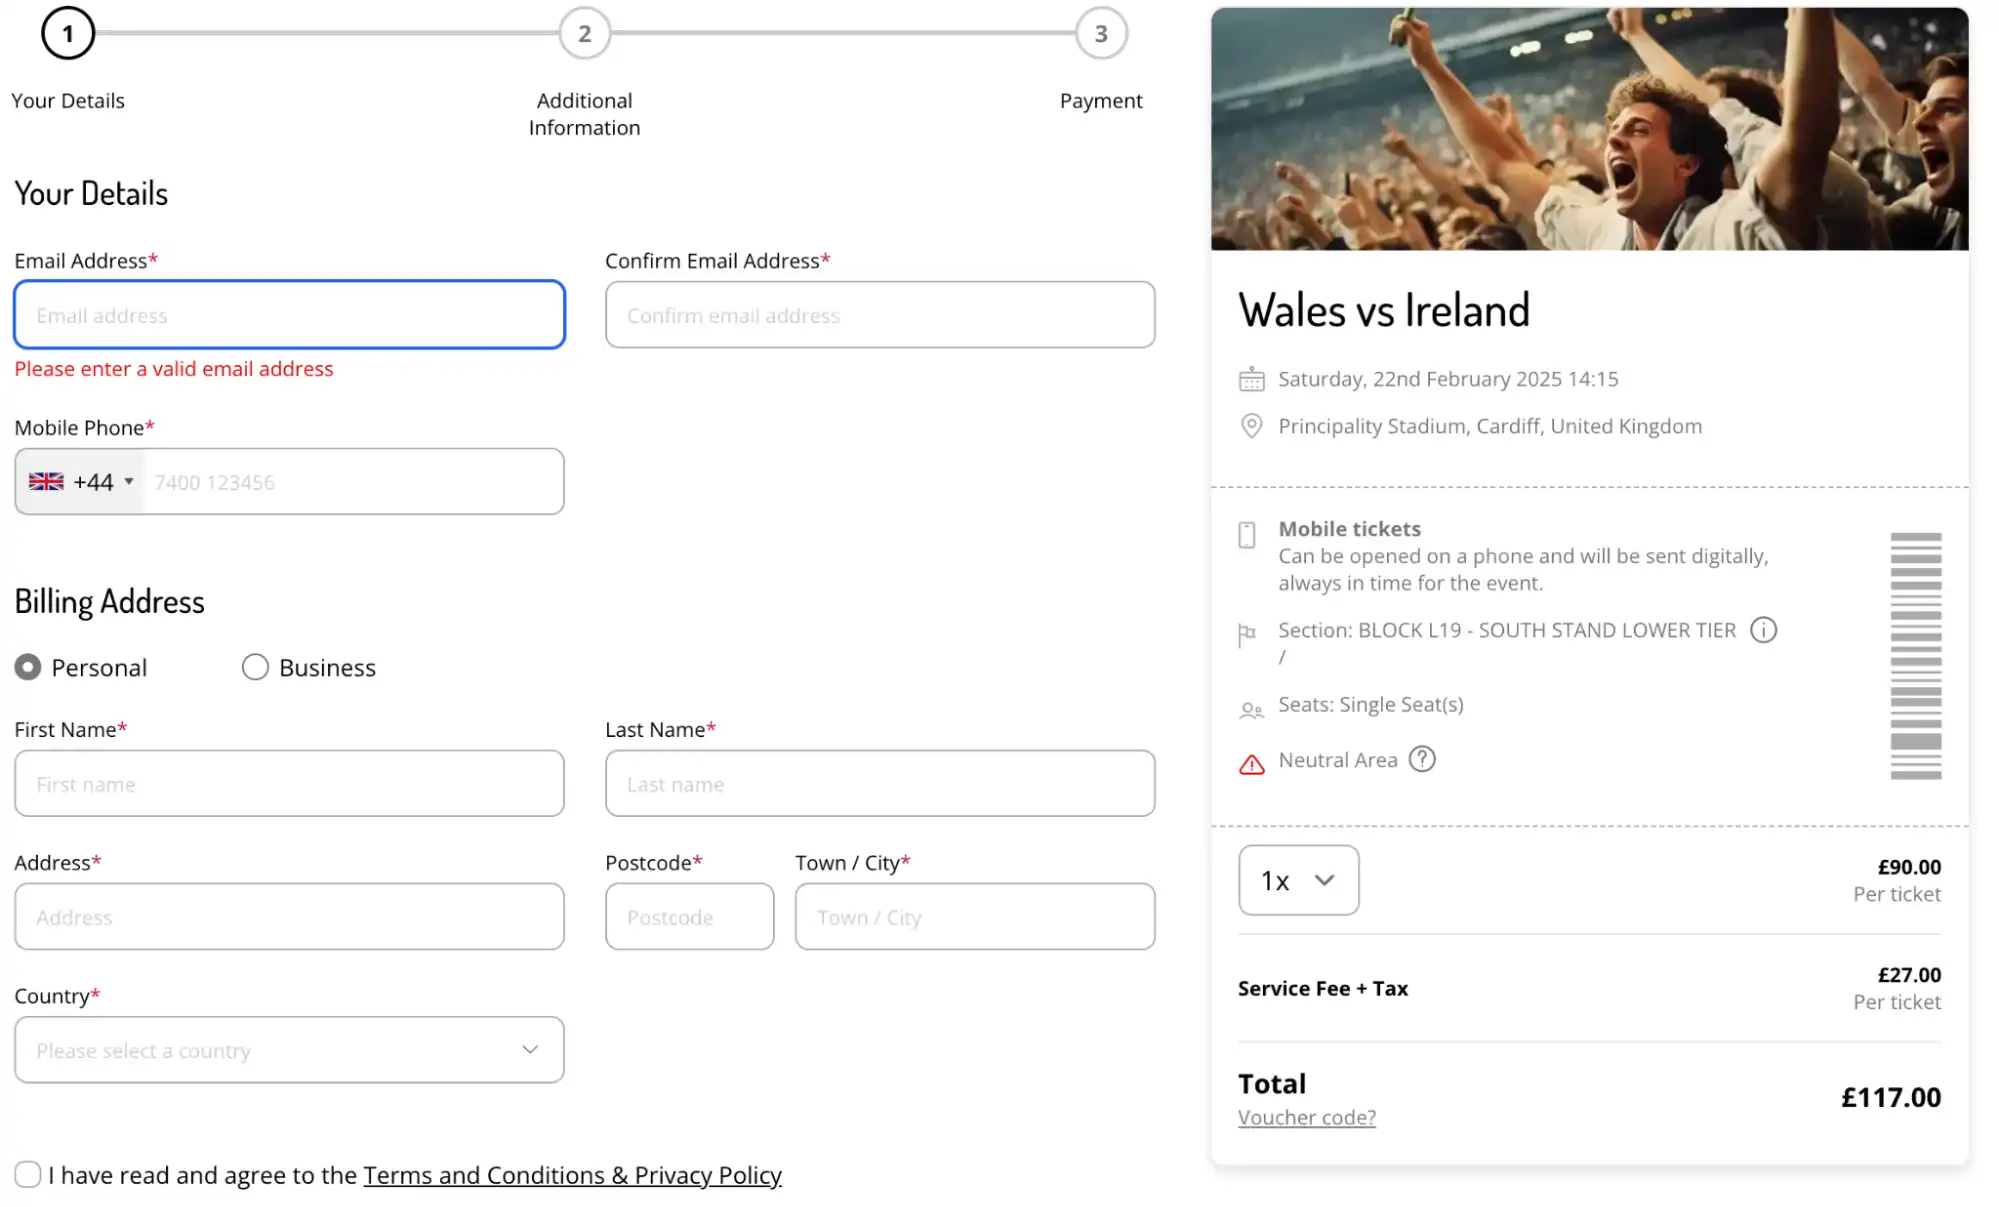The image size is (1999, 1207).
Task: Click the location pin icon near Principality Stadium
Action: tap(1249, 426)
